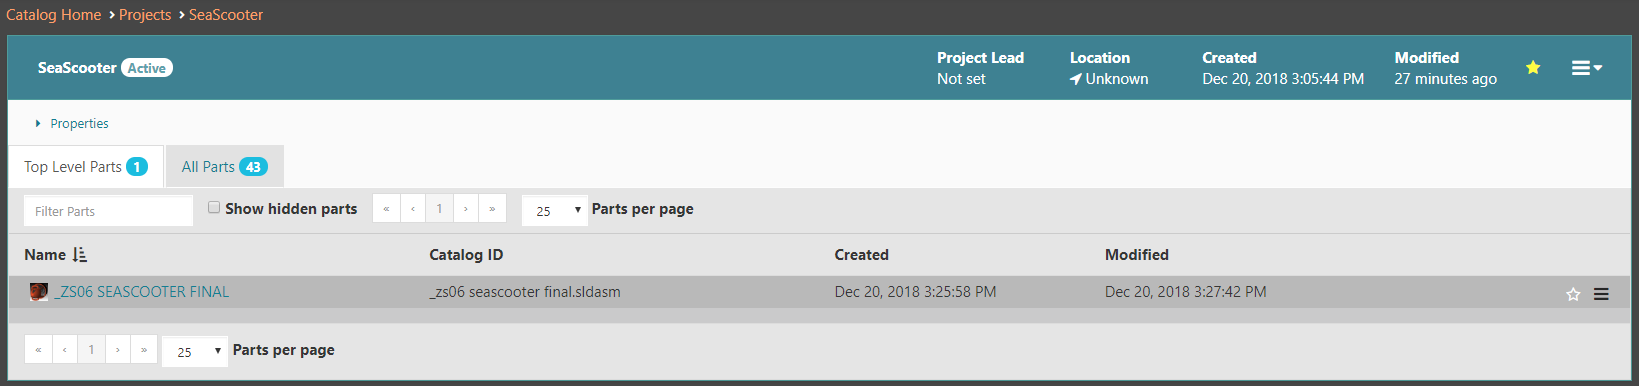Click the Projects breadcrumb link
Viewport: 1639px width, 386px height.
point(145,15)
